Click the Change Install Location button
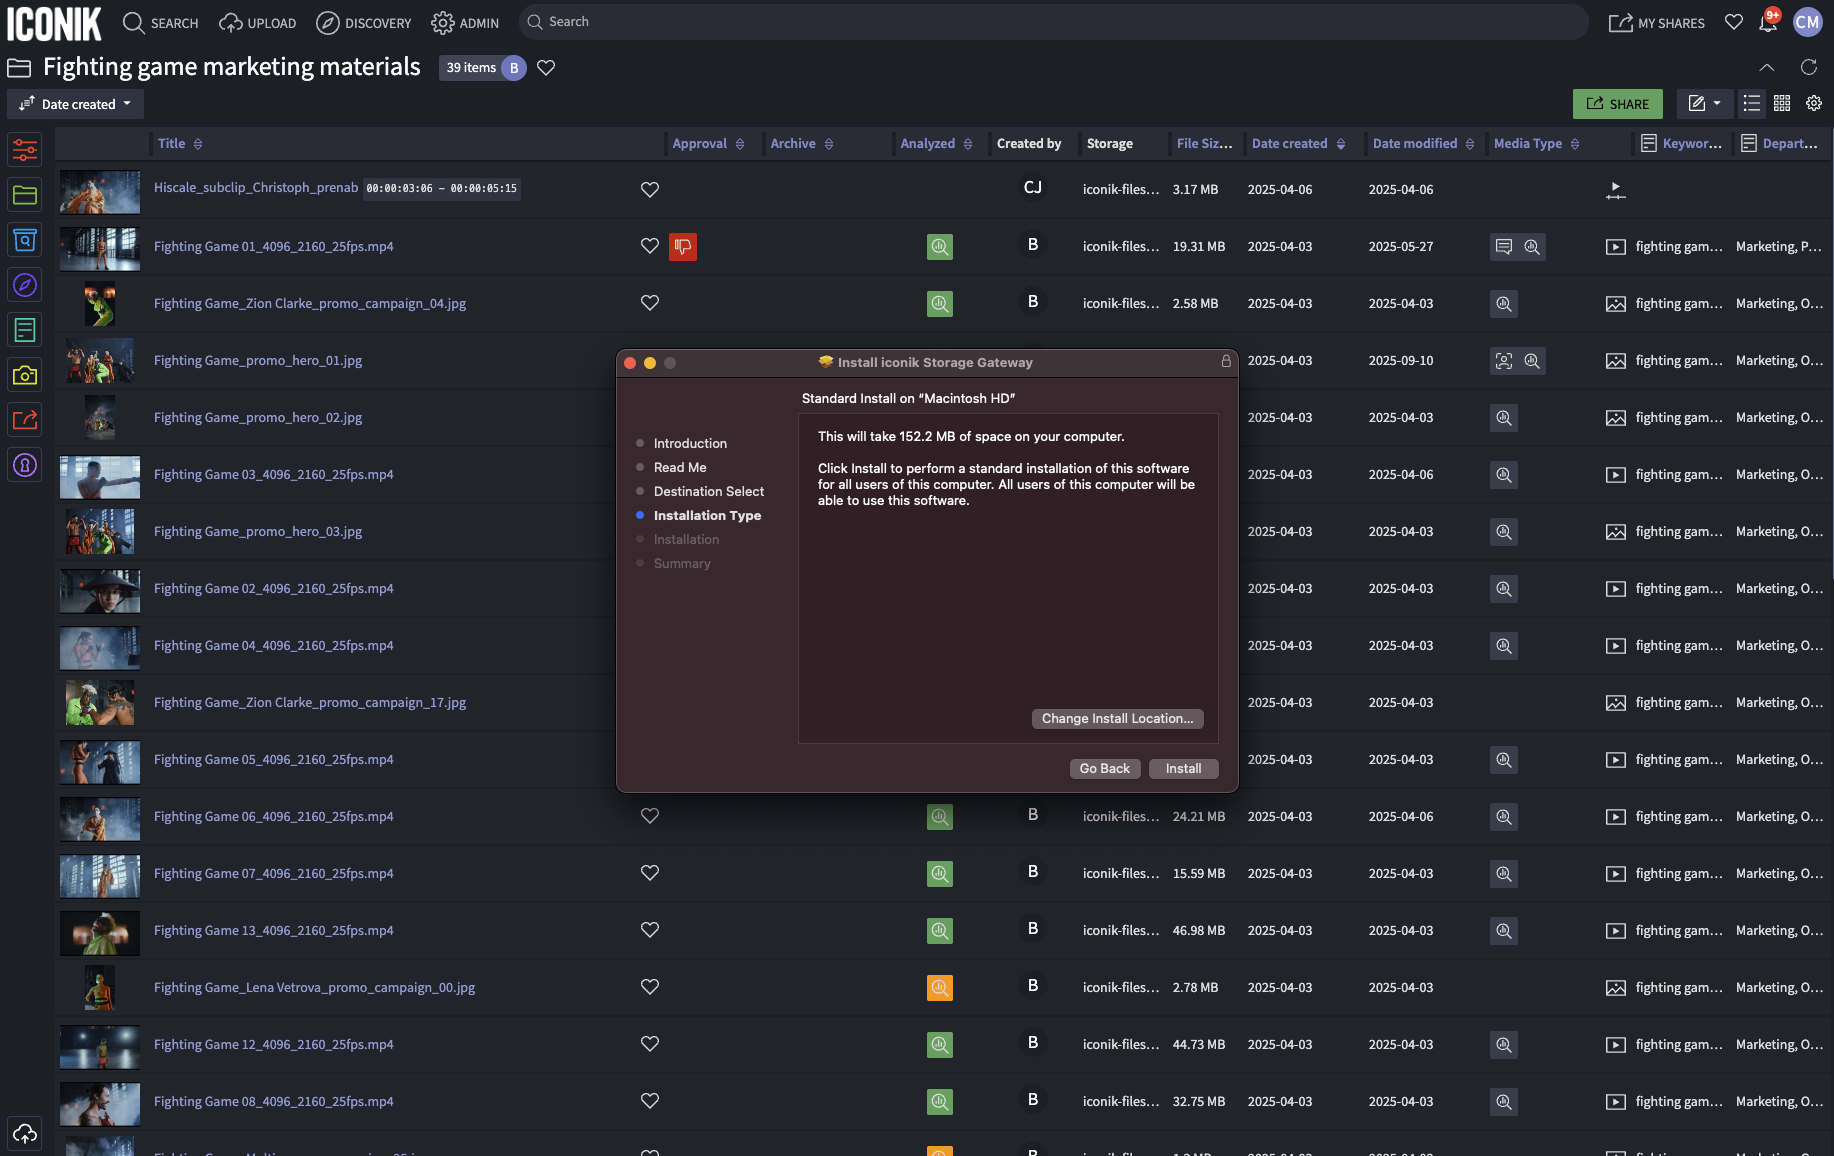The image size is (1834, 1156). click(x=1117, y=718)
